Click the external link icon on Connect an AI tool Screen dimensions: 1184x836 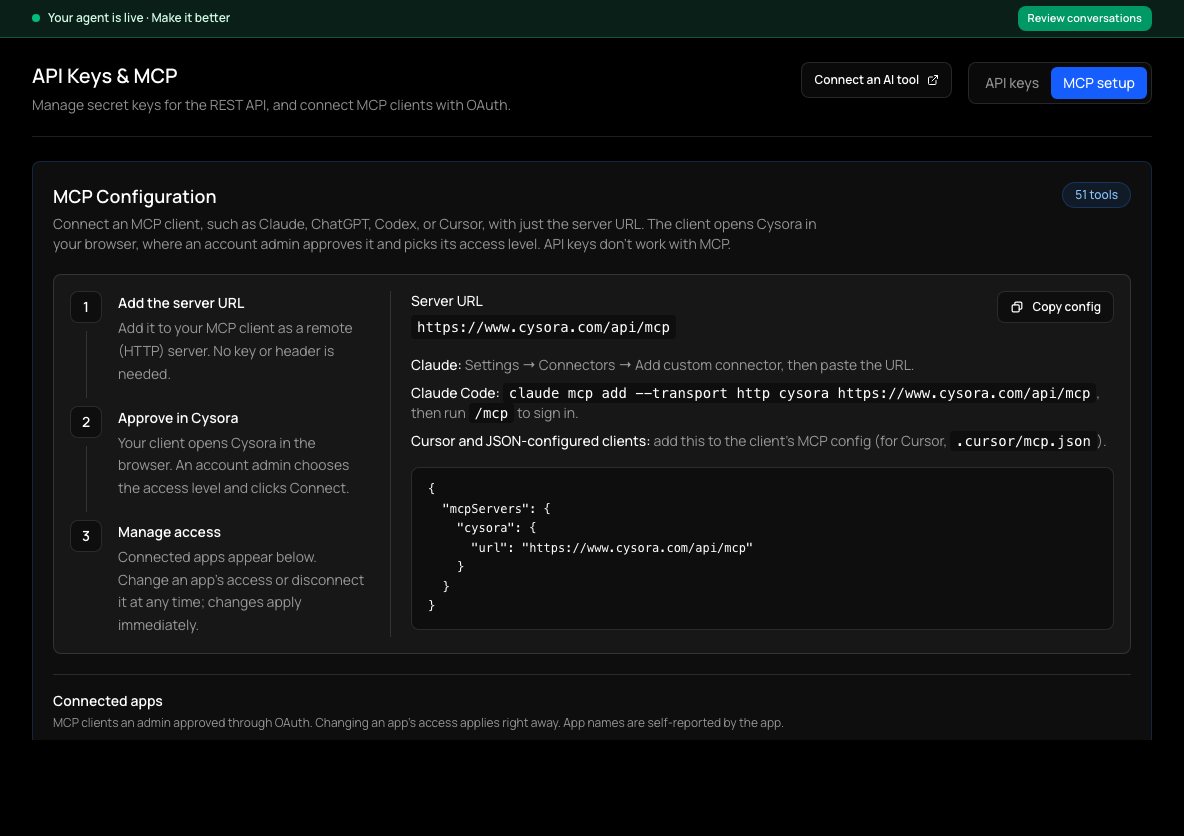pyautogui.click(x=933, y=80)
